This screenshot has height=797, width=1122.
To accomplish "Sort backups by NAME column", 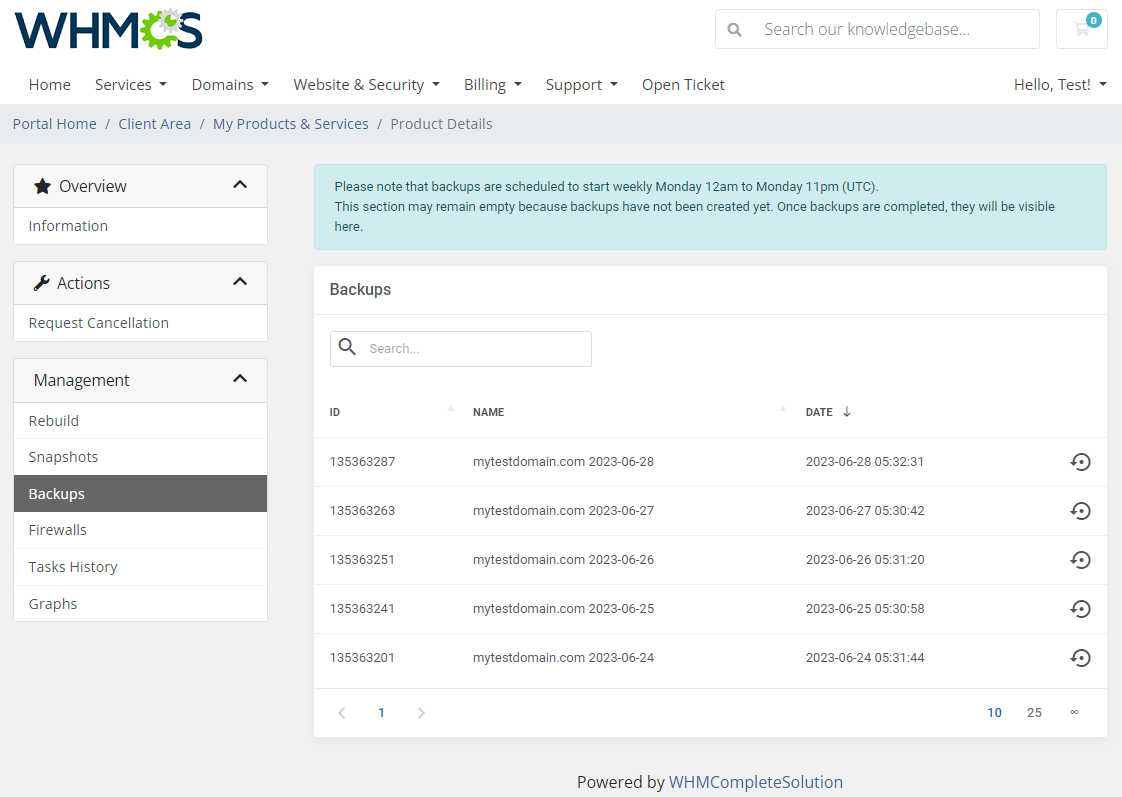I will [488, 411].
